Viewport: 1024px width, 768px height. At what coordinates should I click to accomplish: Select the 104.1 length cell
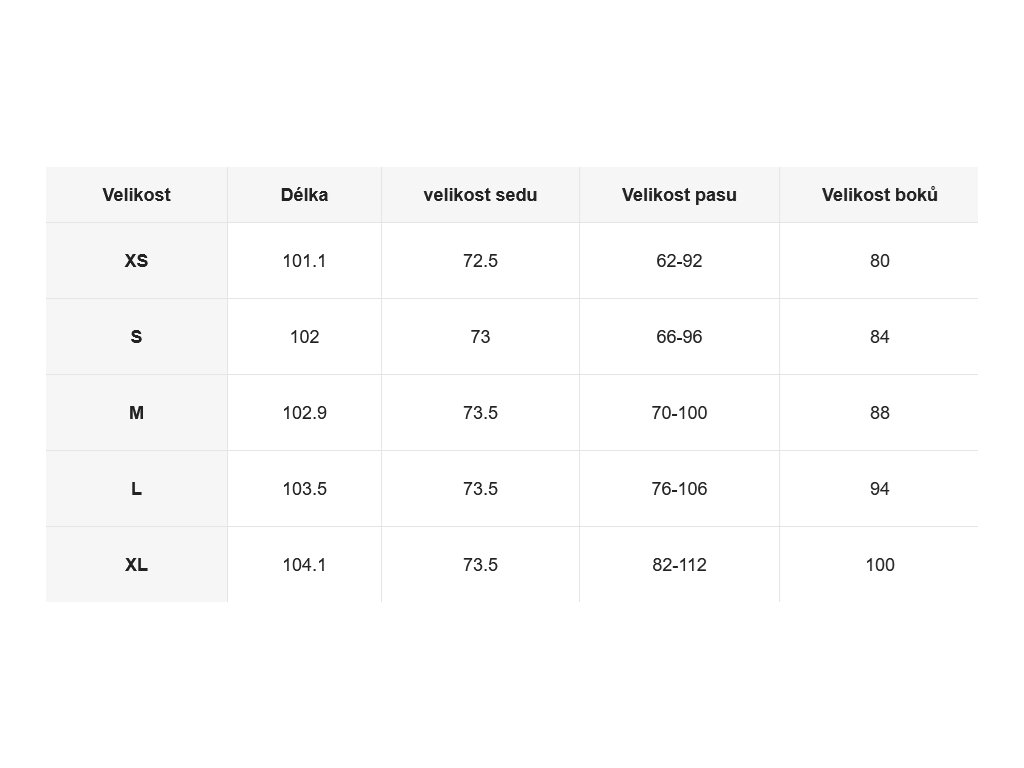[304, 564]
